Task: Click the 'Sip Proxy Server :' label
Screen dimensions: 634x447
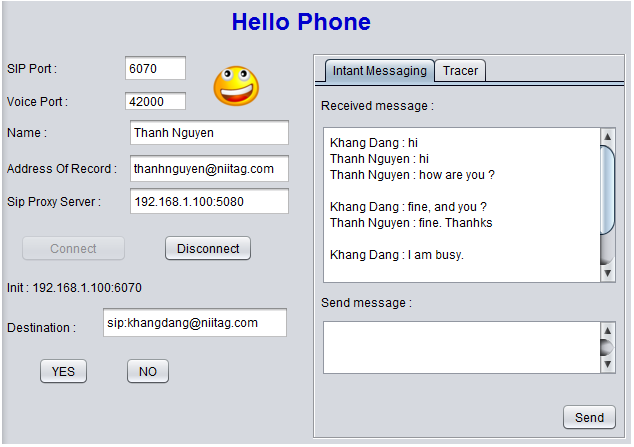Action: point(54,201)
